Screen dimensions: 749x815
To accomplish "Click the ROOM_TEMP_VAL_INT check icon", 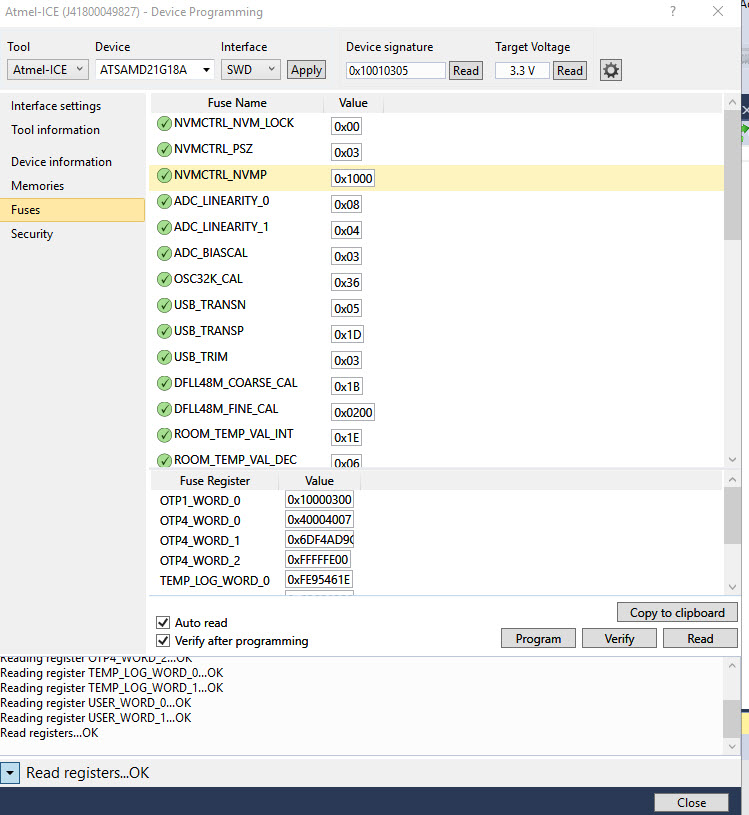I will click(164, 435).
